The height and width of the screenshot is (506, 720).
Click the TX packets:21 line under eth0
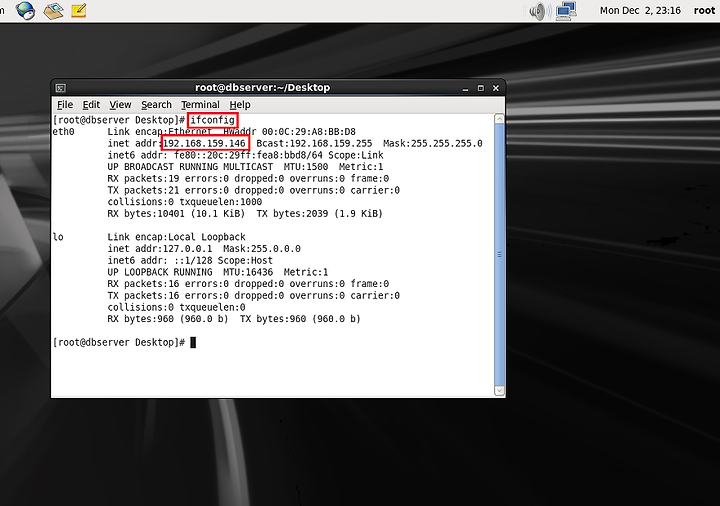253,190
